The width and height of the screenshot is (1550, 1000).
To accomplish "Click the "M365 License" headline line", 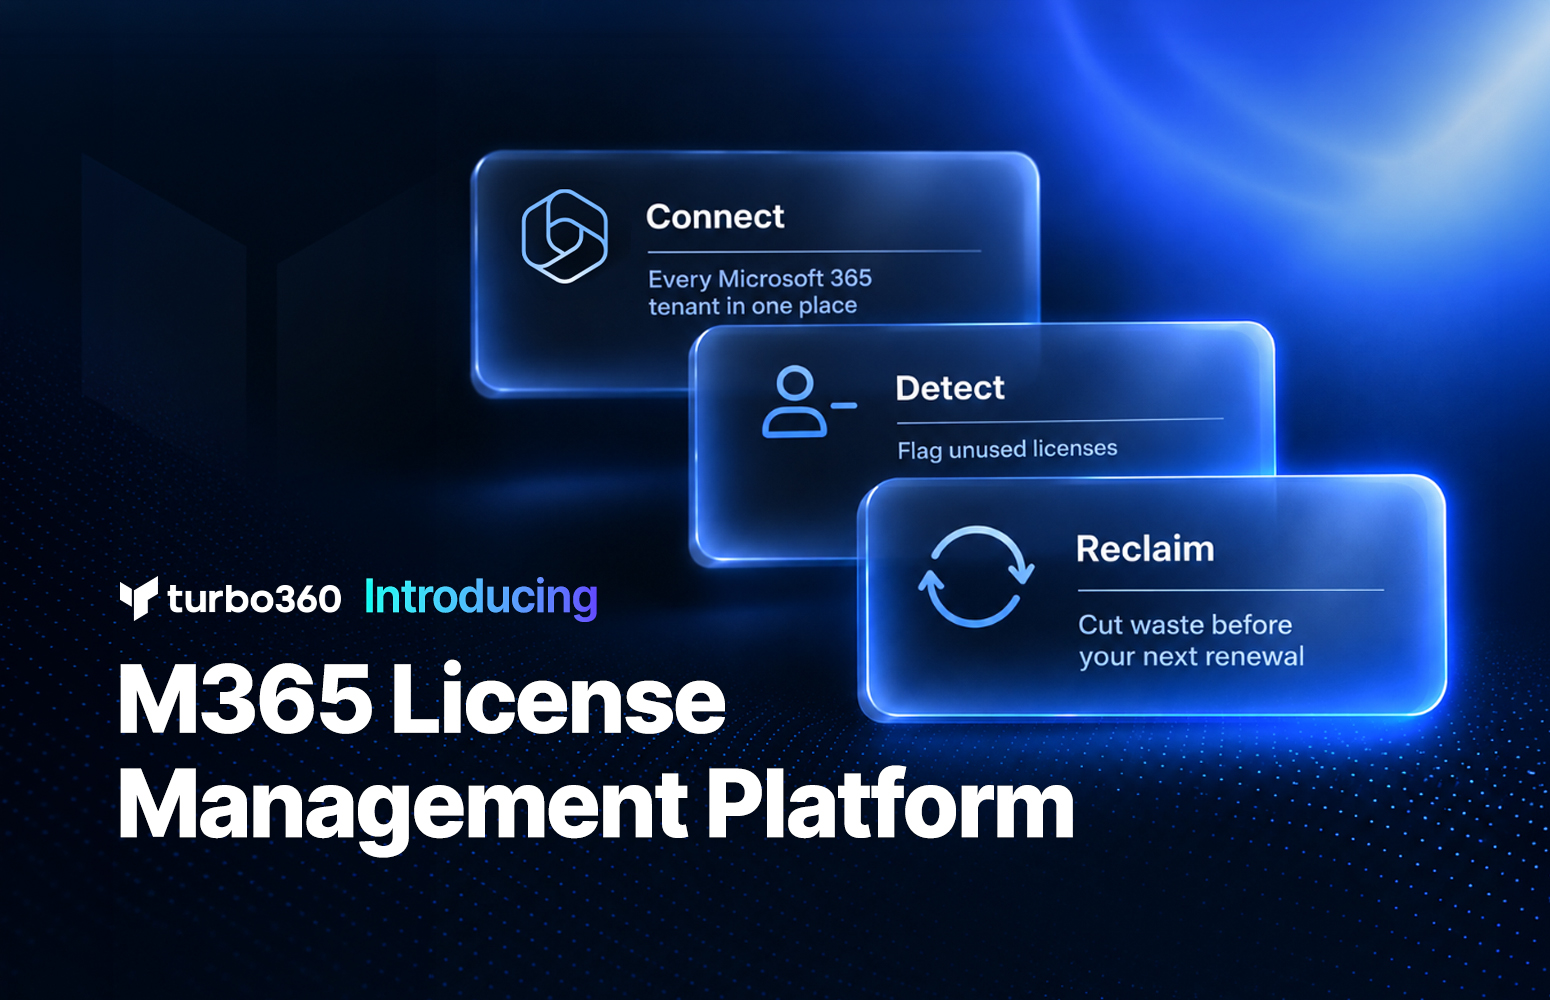I will click(422, 699).
